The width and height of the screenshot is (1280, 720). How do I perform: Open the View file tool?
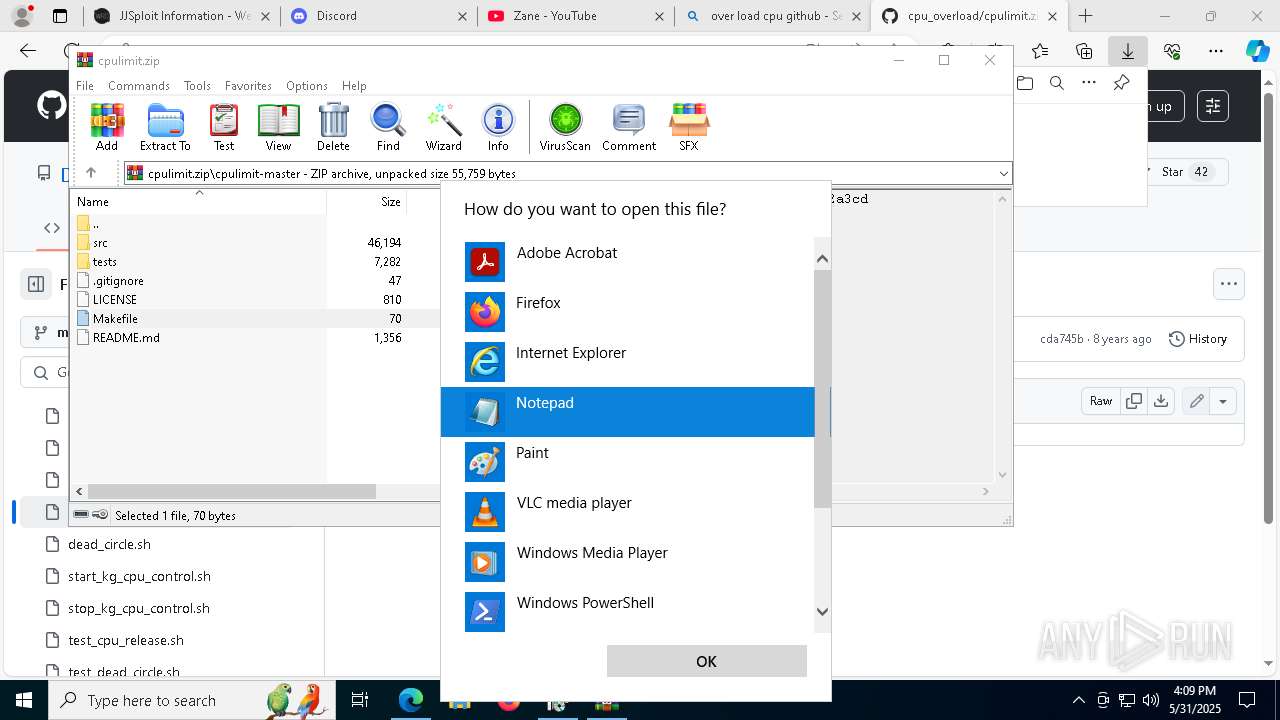pyautogui.click(x=278, y=127)
